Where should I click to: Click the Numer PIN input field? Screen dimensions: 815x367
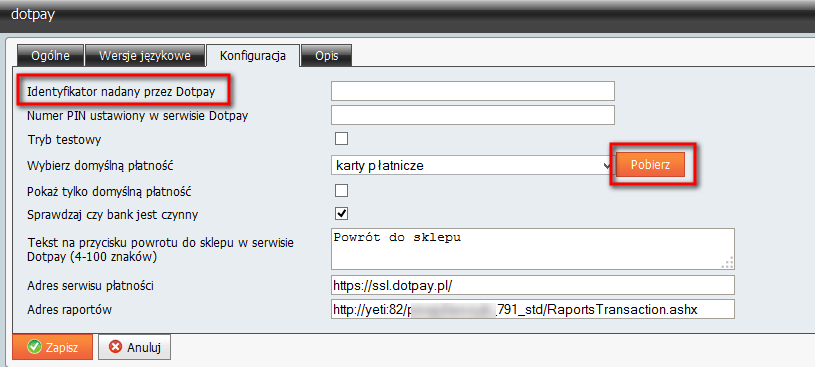click(473, 115)
